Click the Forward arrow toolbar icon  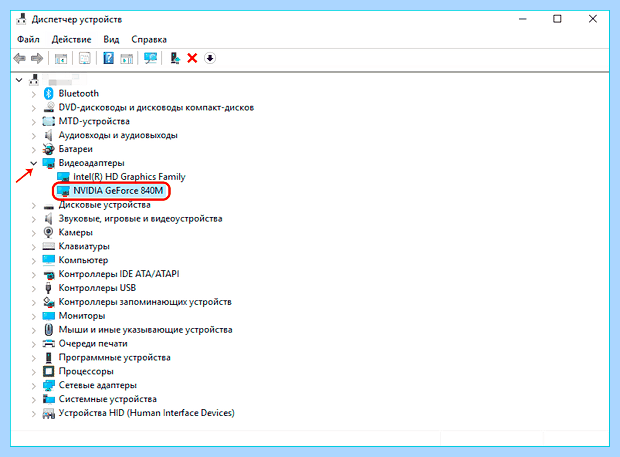pyautogui.click(x=37, y=59)
